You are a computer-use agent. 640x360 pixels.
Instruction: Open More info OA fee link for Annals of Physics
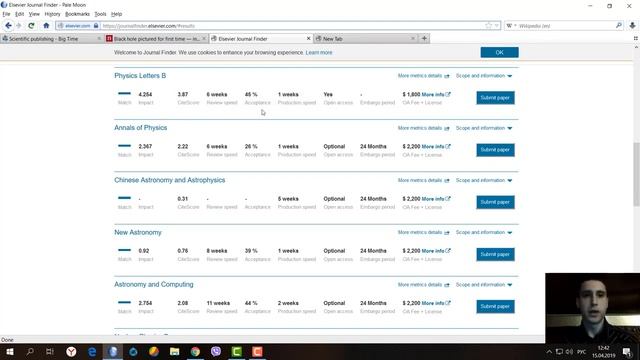pyautogui.click(x=436, y=147)
